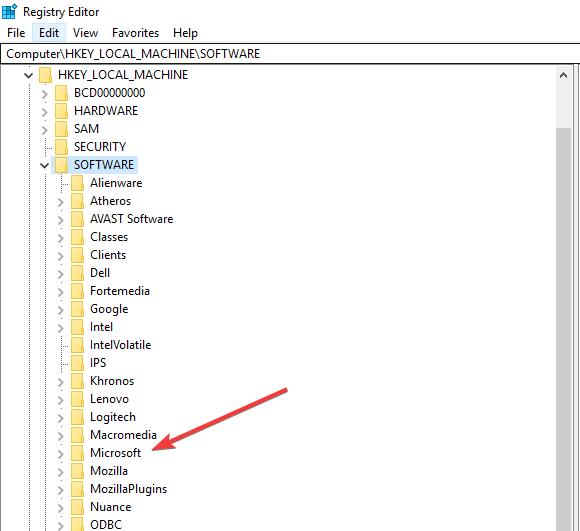Open the Help menu
Screen dimensions: 580x531
185,33
